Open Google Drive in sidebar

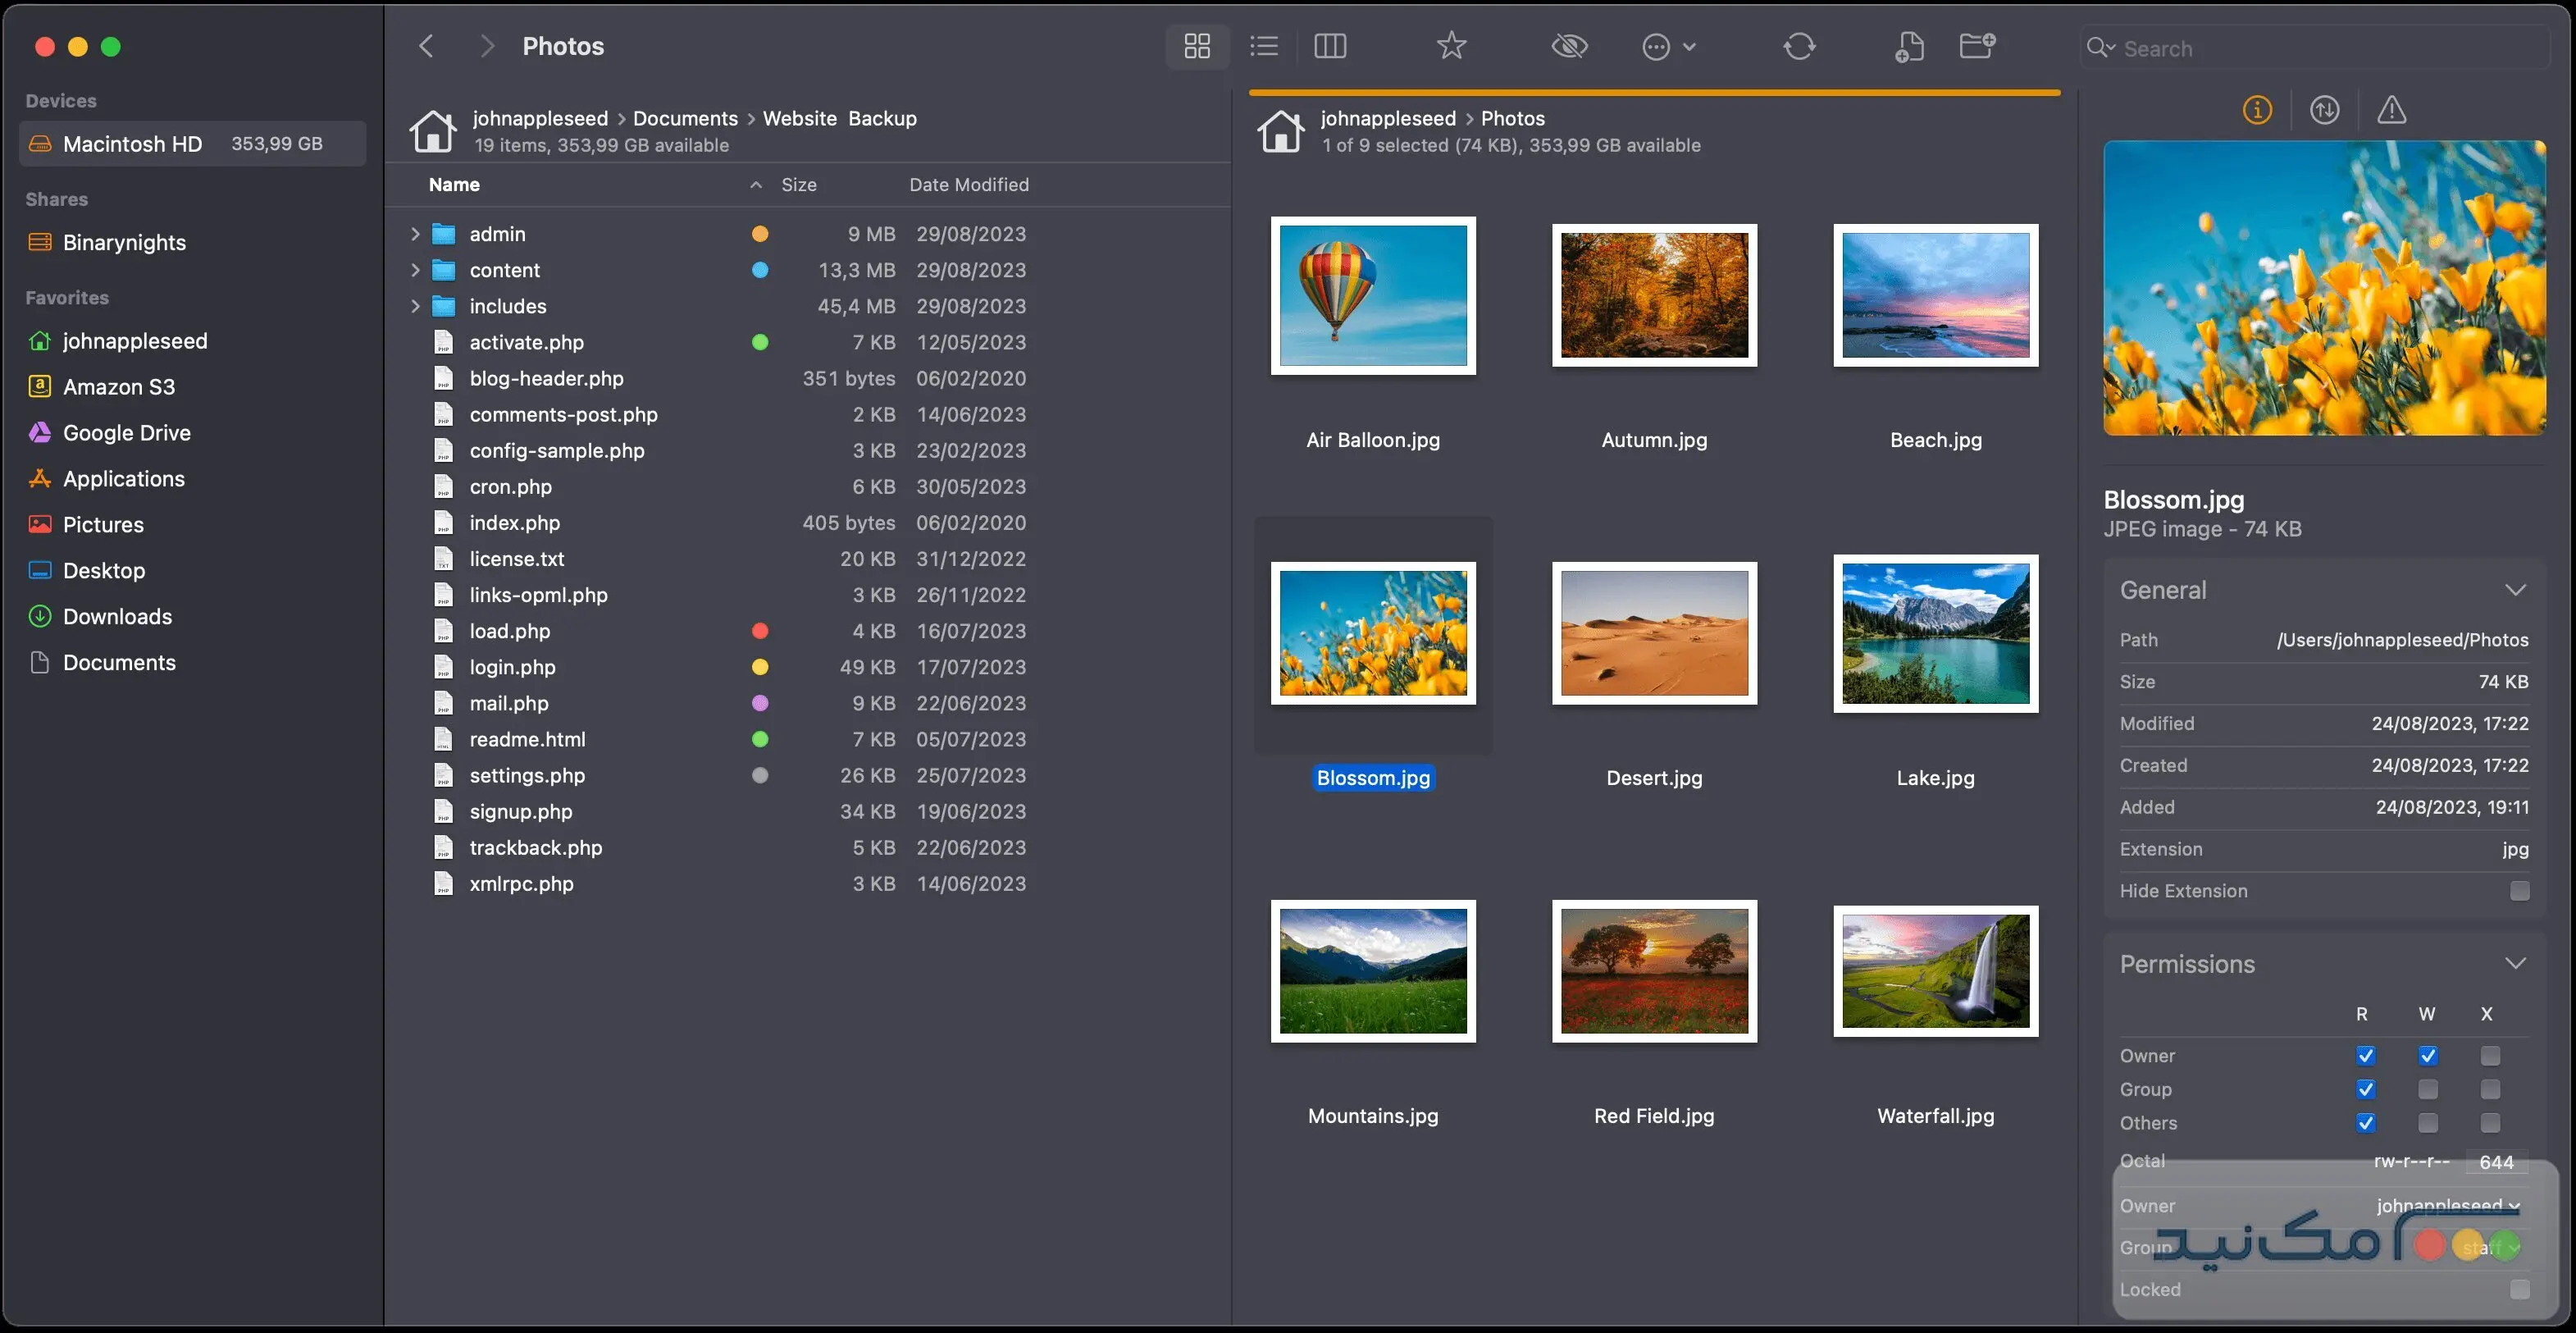click(126, 433)
